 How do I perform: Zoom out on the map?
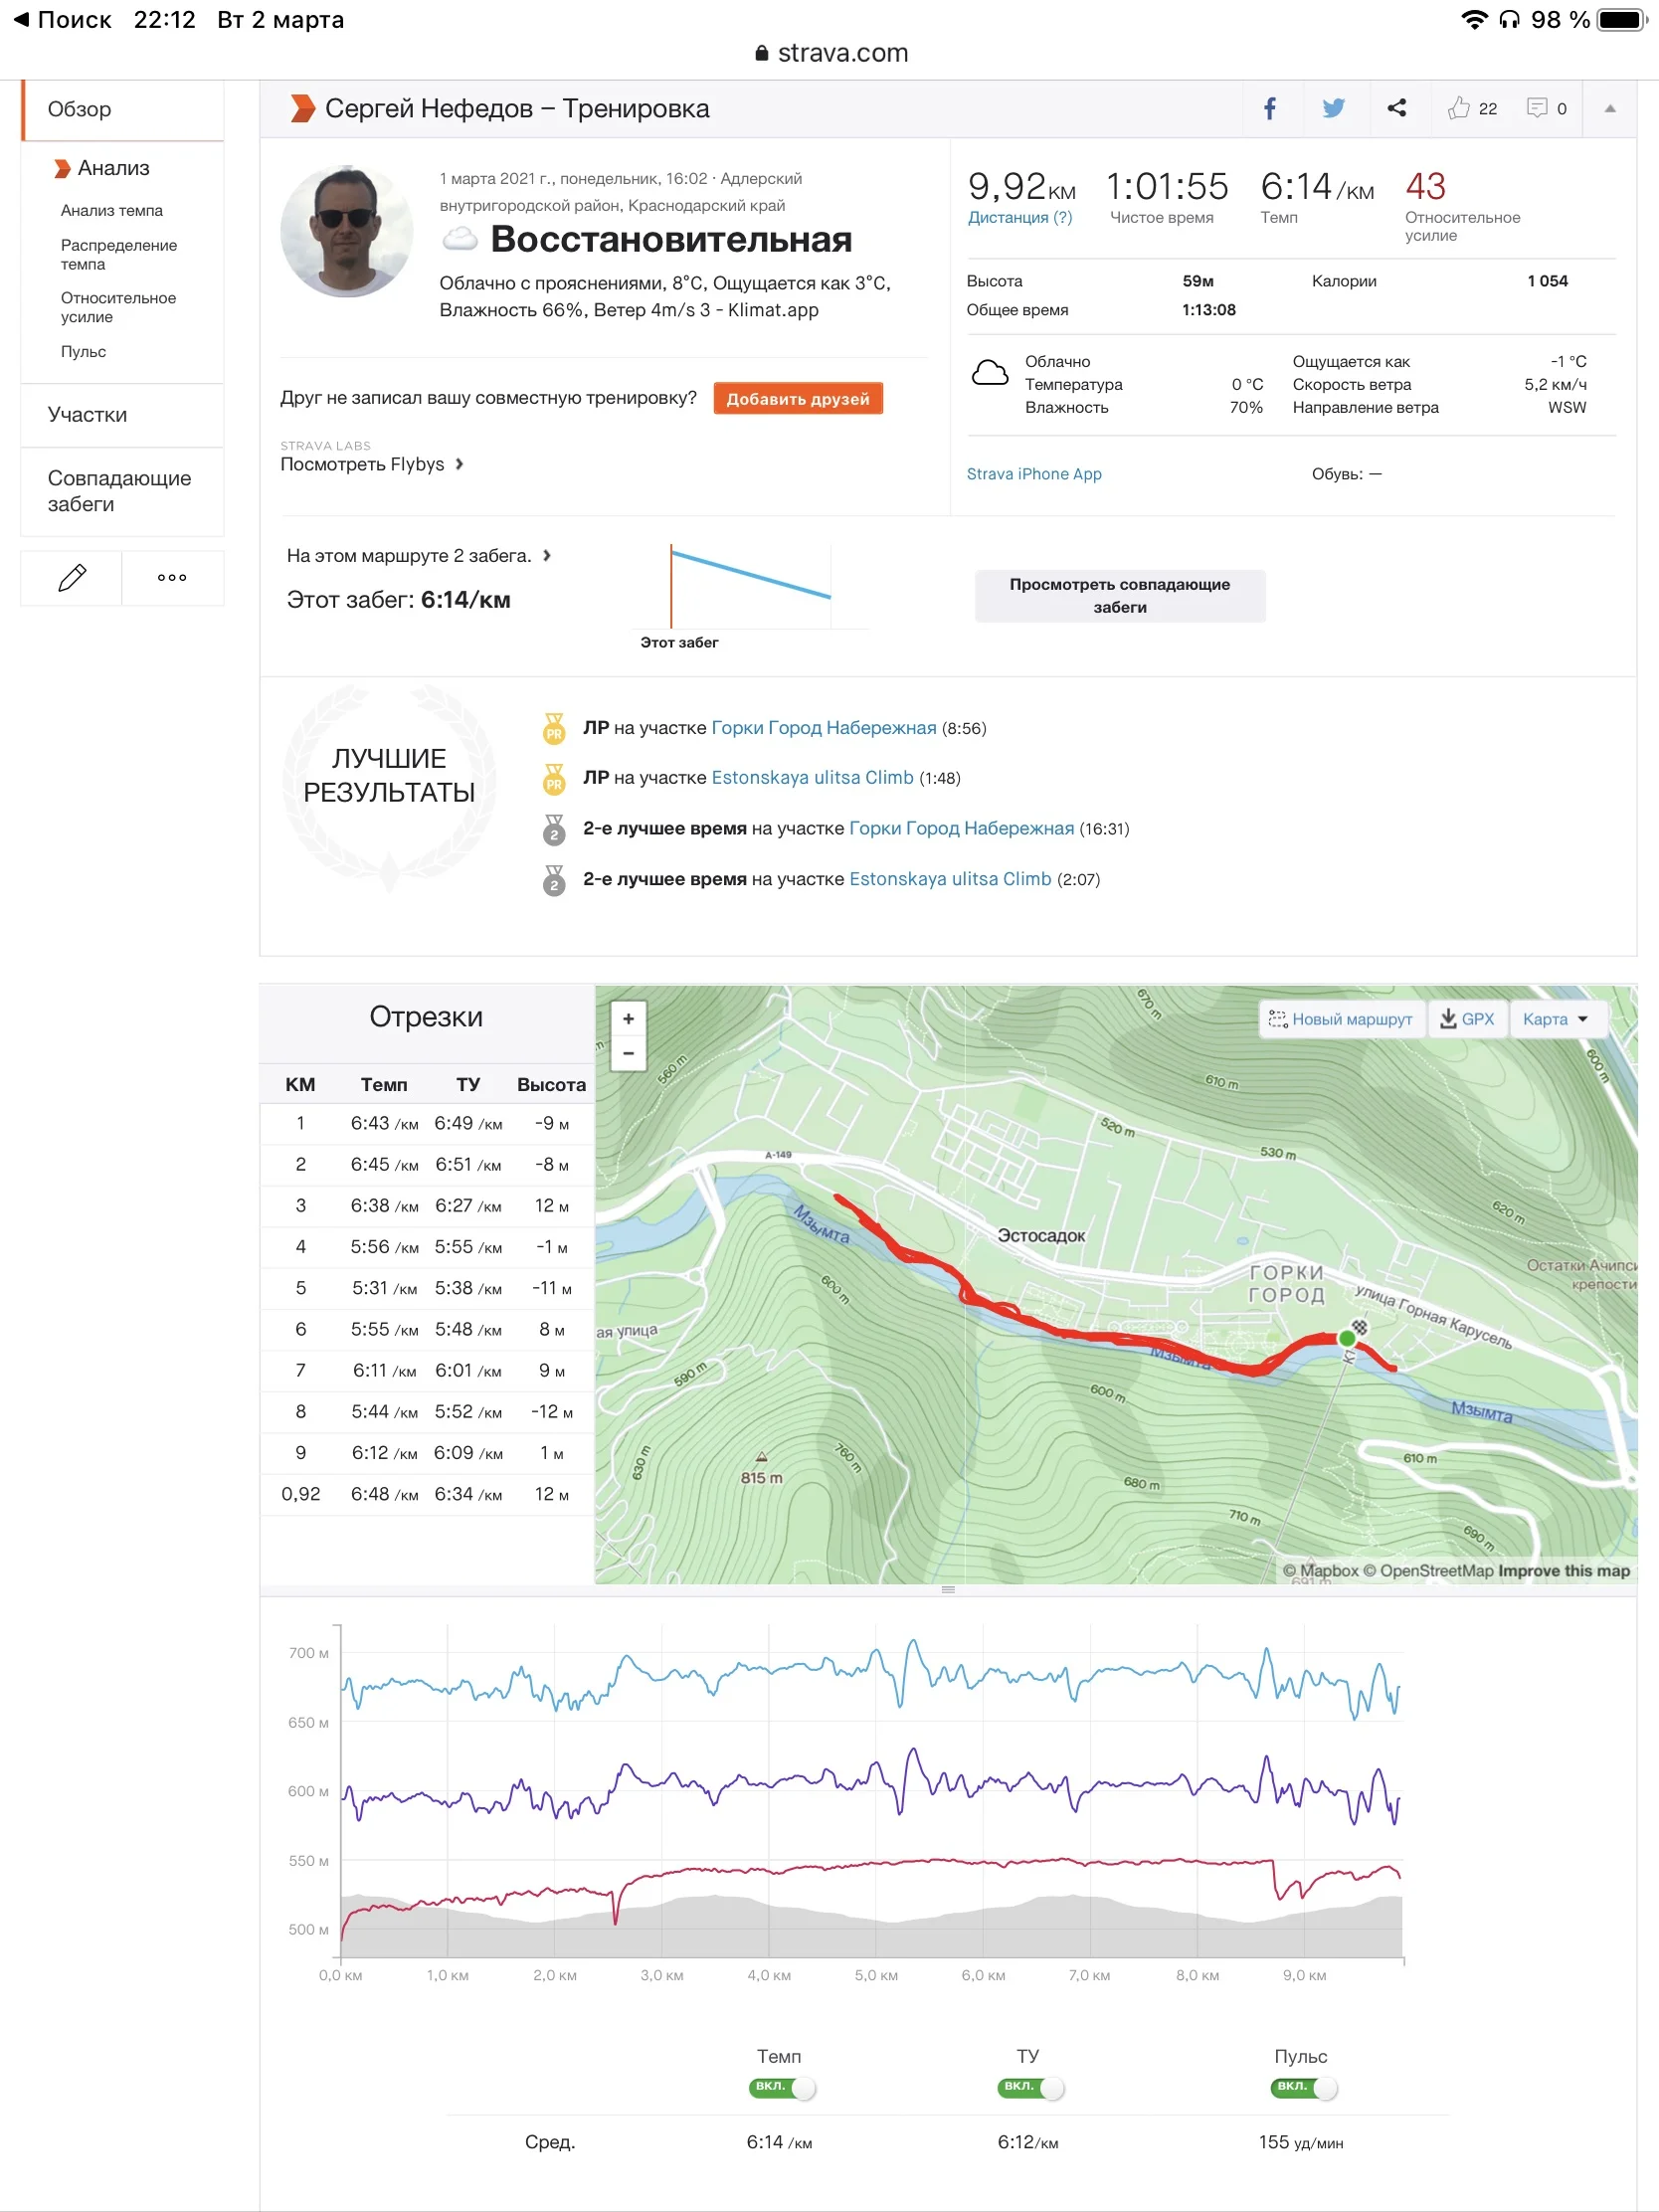[x=628, y=1053]
